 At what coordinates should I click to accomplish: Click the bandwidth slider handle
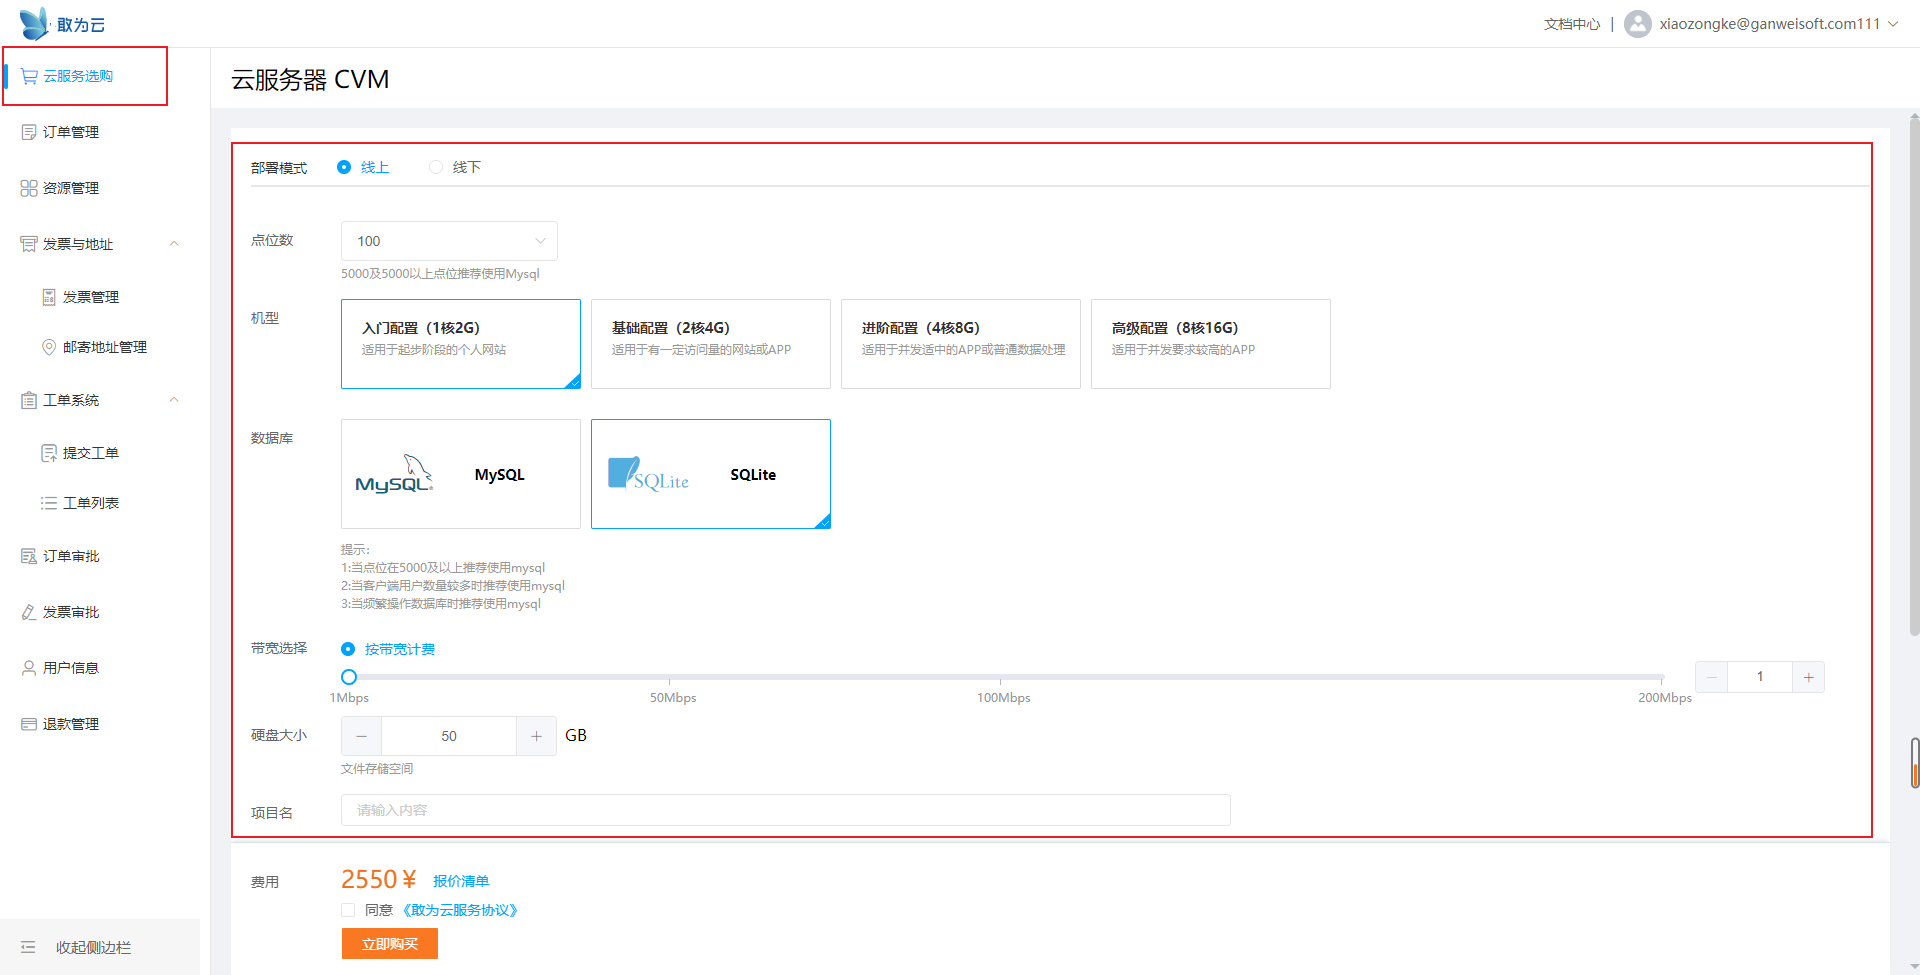click(x=349, y=677)
